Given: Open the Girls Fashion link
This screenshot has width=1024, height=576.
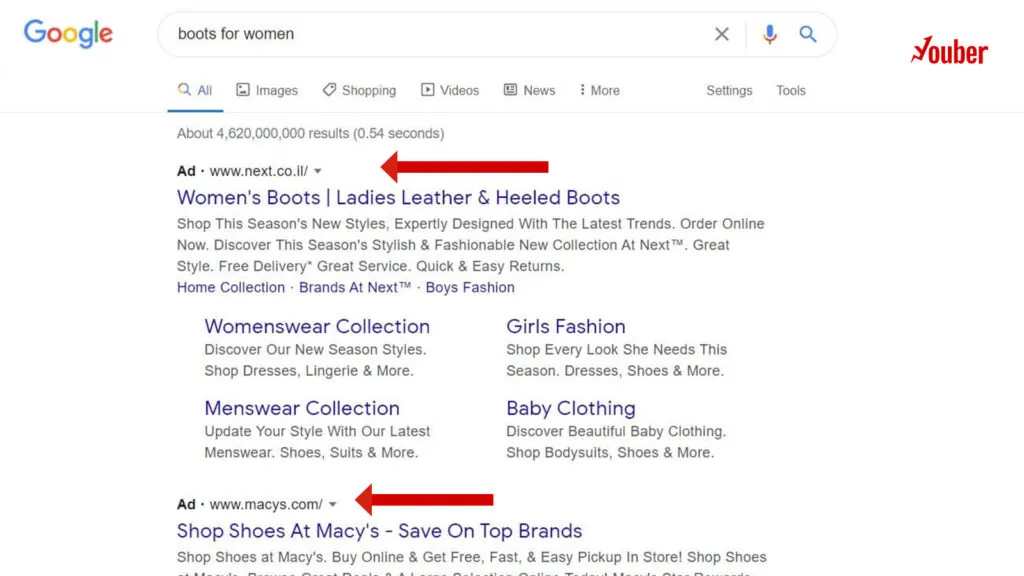Looking at the screenshot, I should tap(566, 327).
